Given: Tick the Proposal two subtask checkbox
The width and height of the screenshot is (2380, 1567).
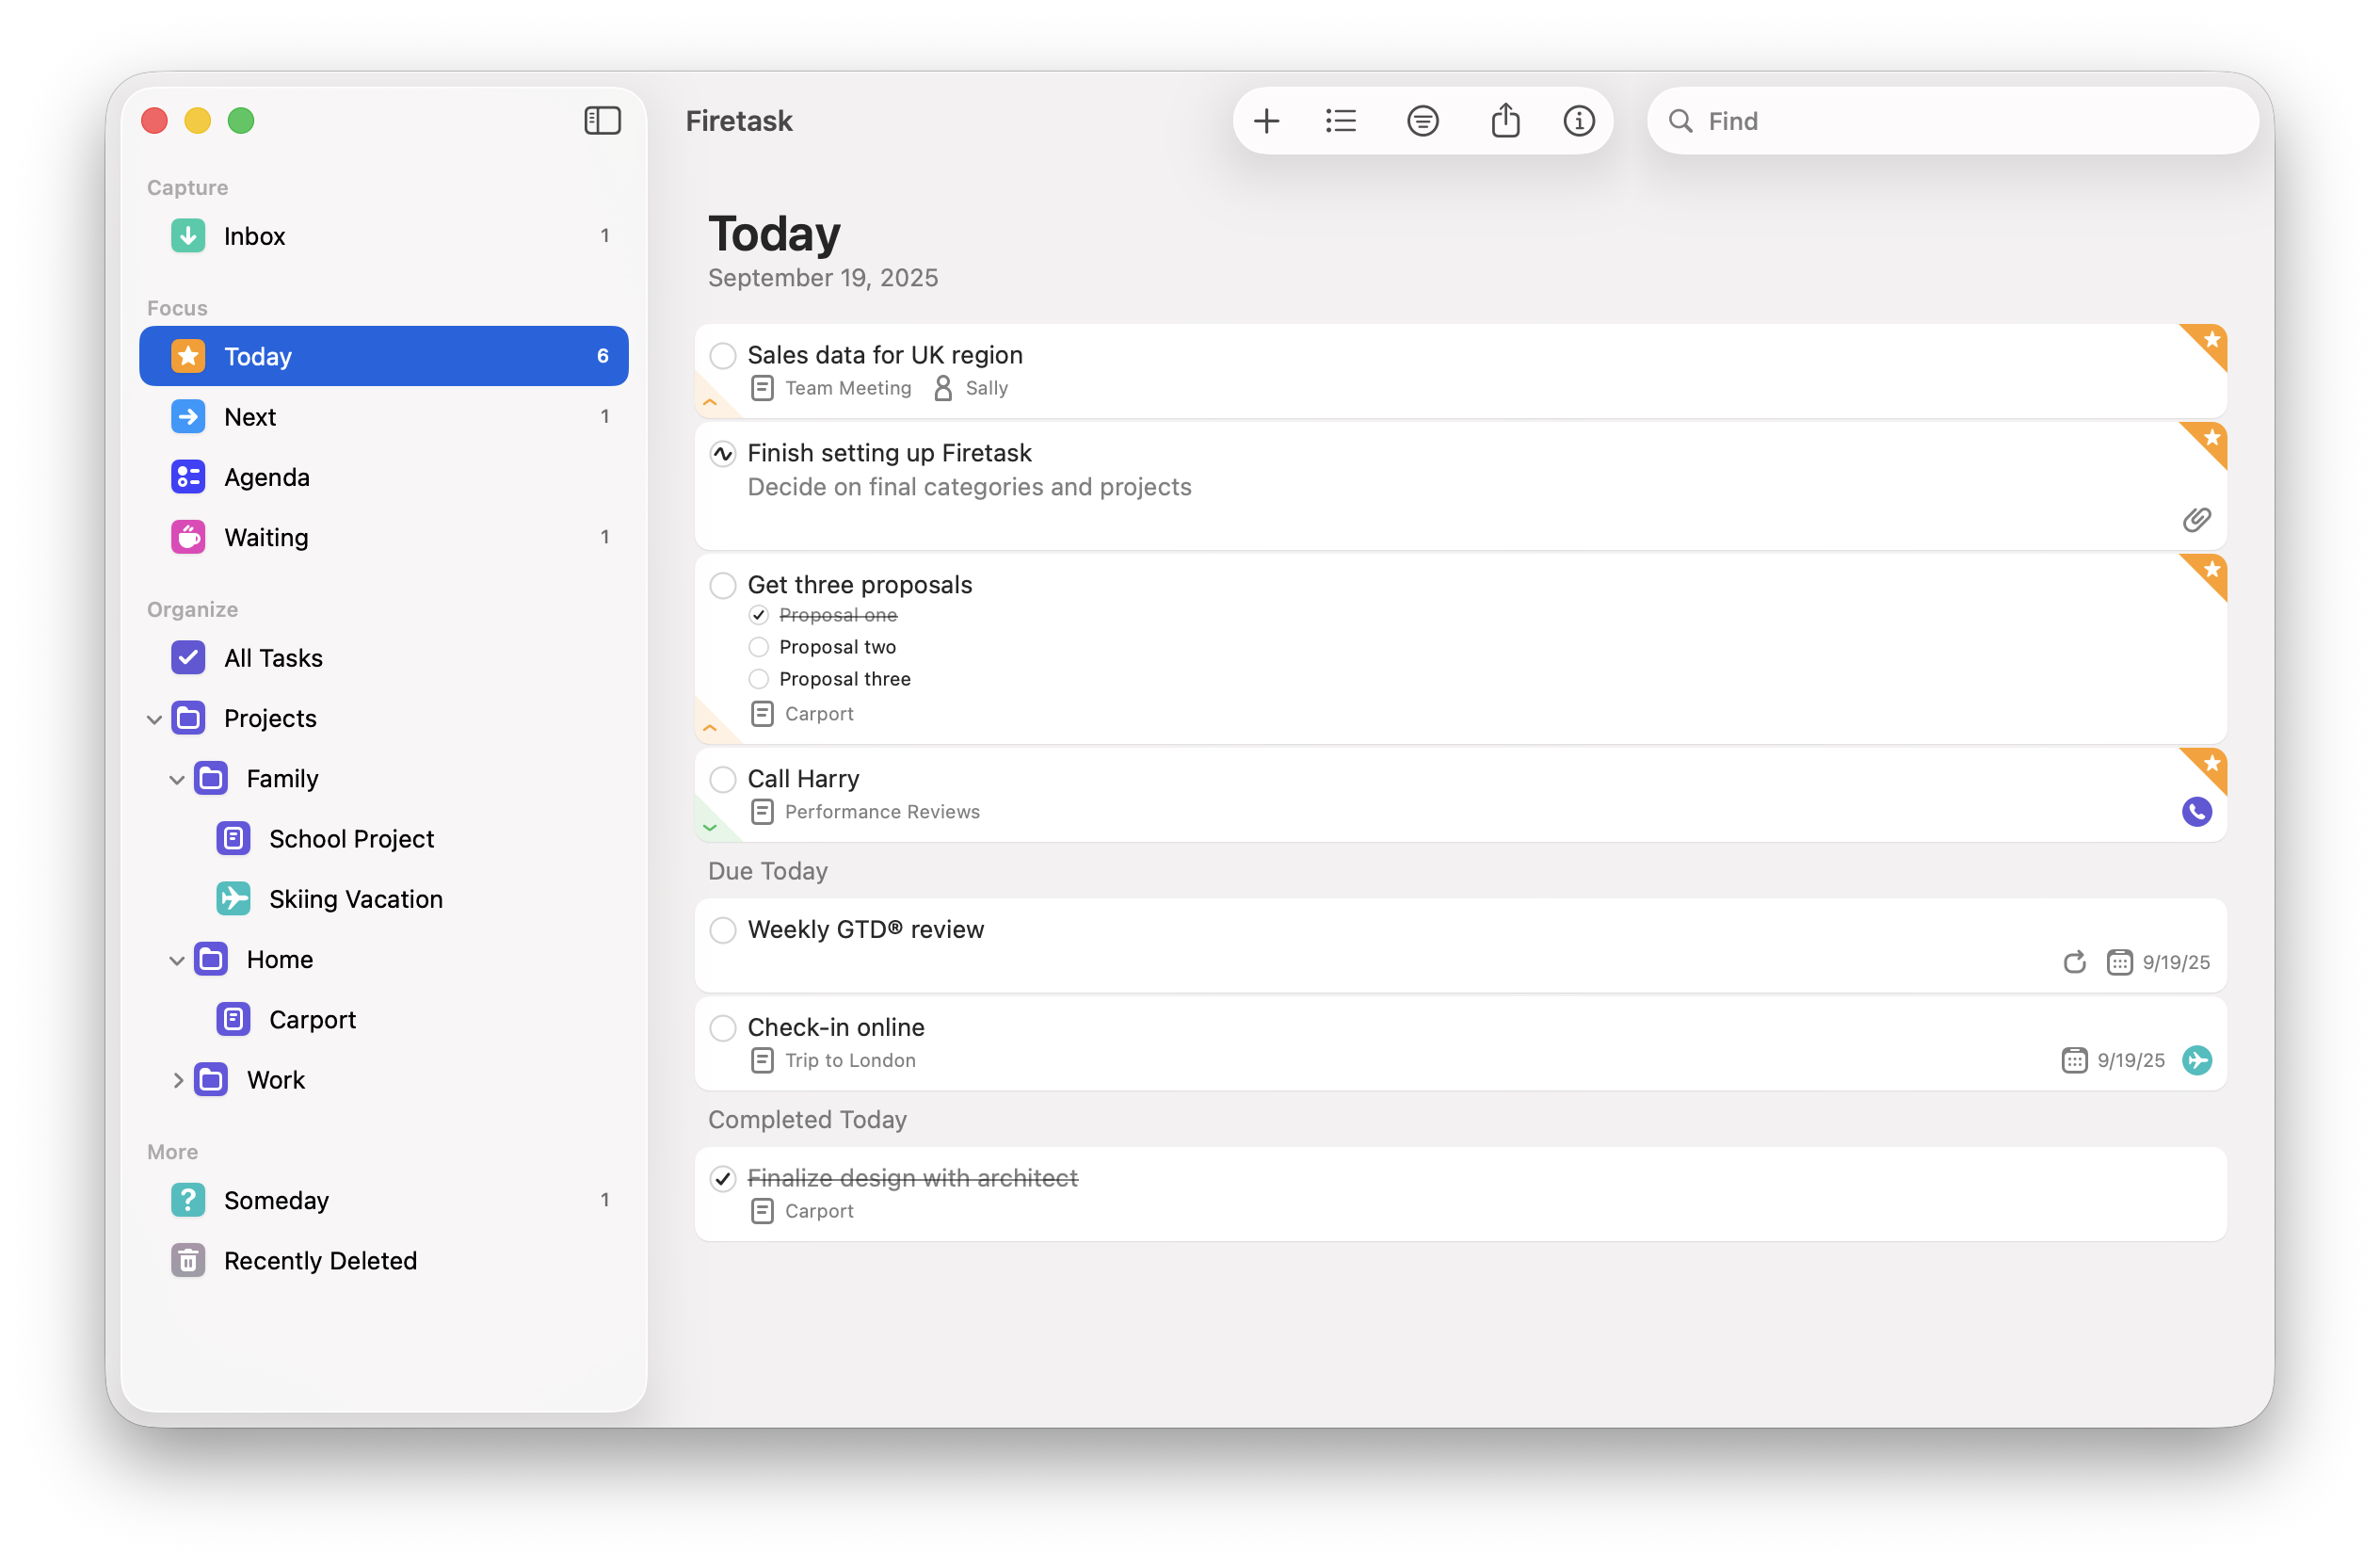Looking at the screenshot, I should (x=759, y=647).
